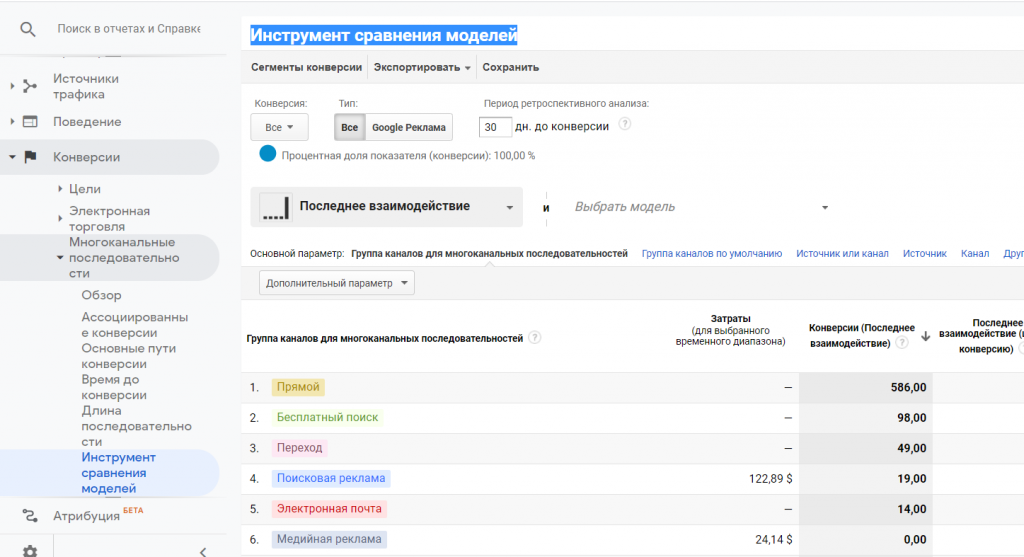Click the lookback days input field
Viewport: 1024px width, 557px height.
495,127
